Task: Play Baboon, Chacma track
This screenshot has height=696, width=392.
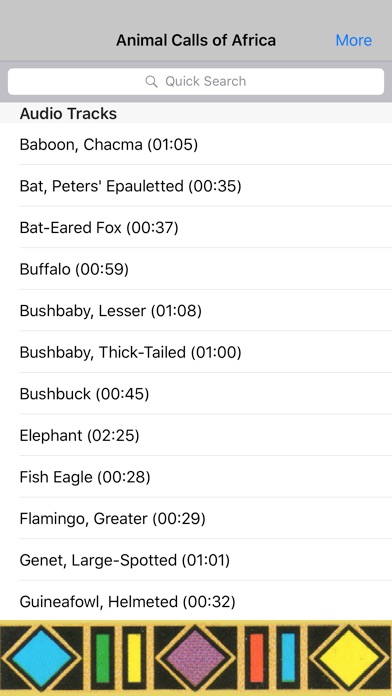Action: (x=196, y=144)
